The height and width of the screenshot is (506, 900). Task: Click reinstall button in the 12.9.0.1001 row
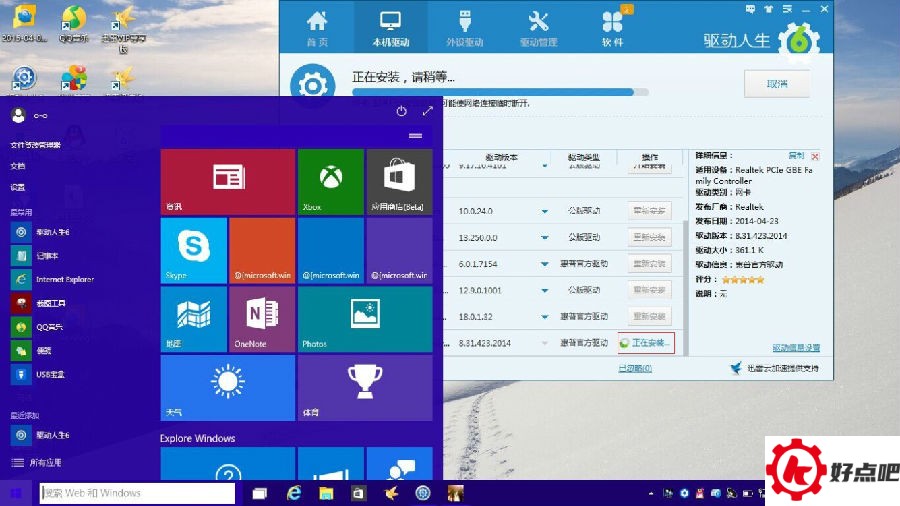click(649, 290)
